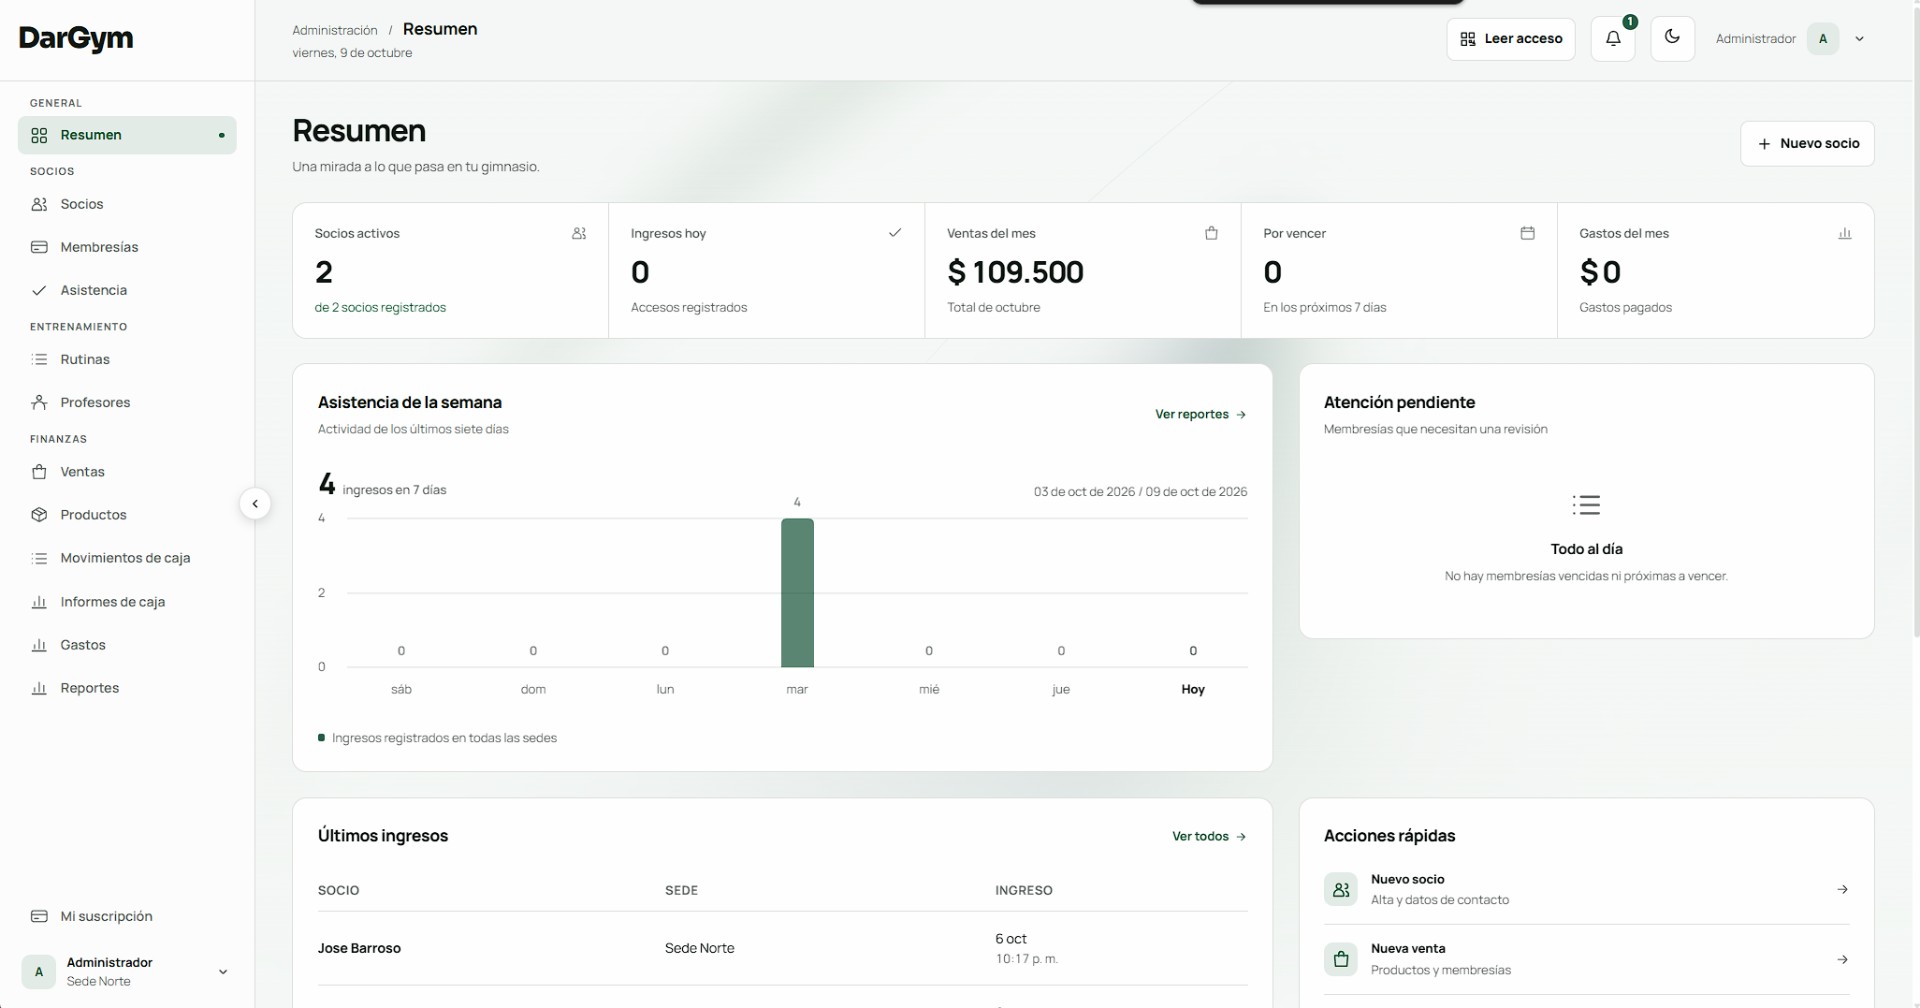
Task: Click the Ventas bag icon in sidebar
Action: point(39,472)
